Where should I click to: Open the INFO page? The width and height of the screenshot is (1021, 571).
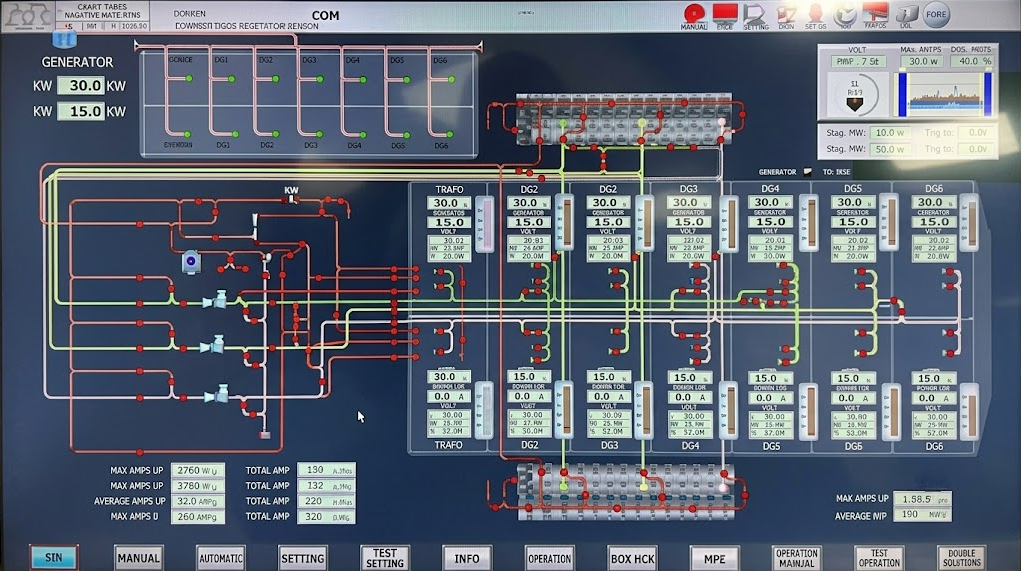coord(467,558)
